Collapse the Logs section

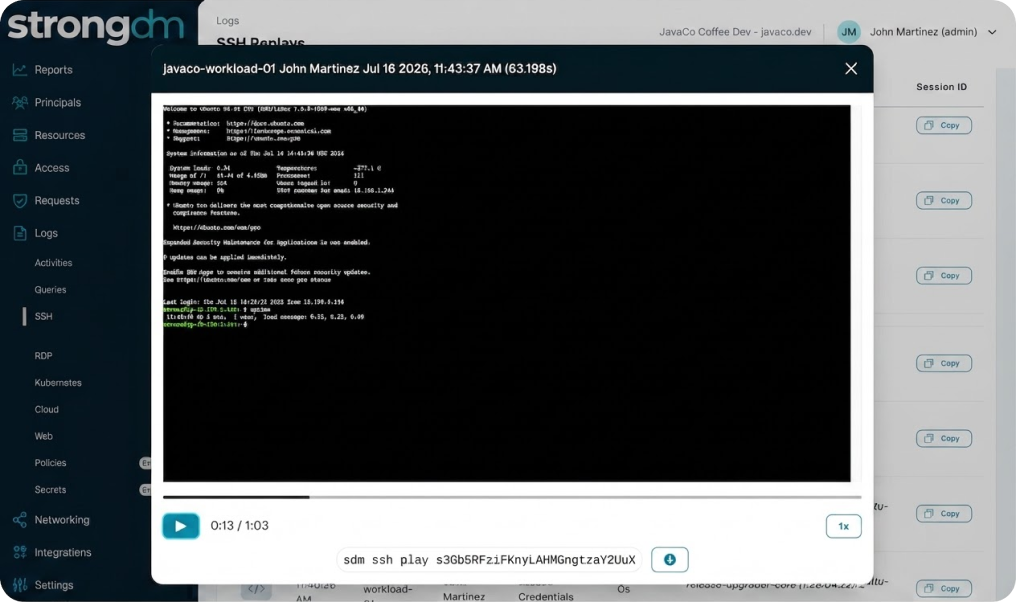point(46,233)
